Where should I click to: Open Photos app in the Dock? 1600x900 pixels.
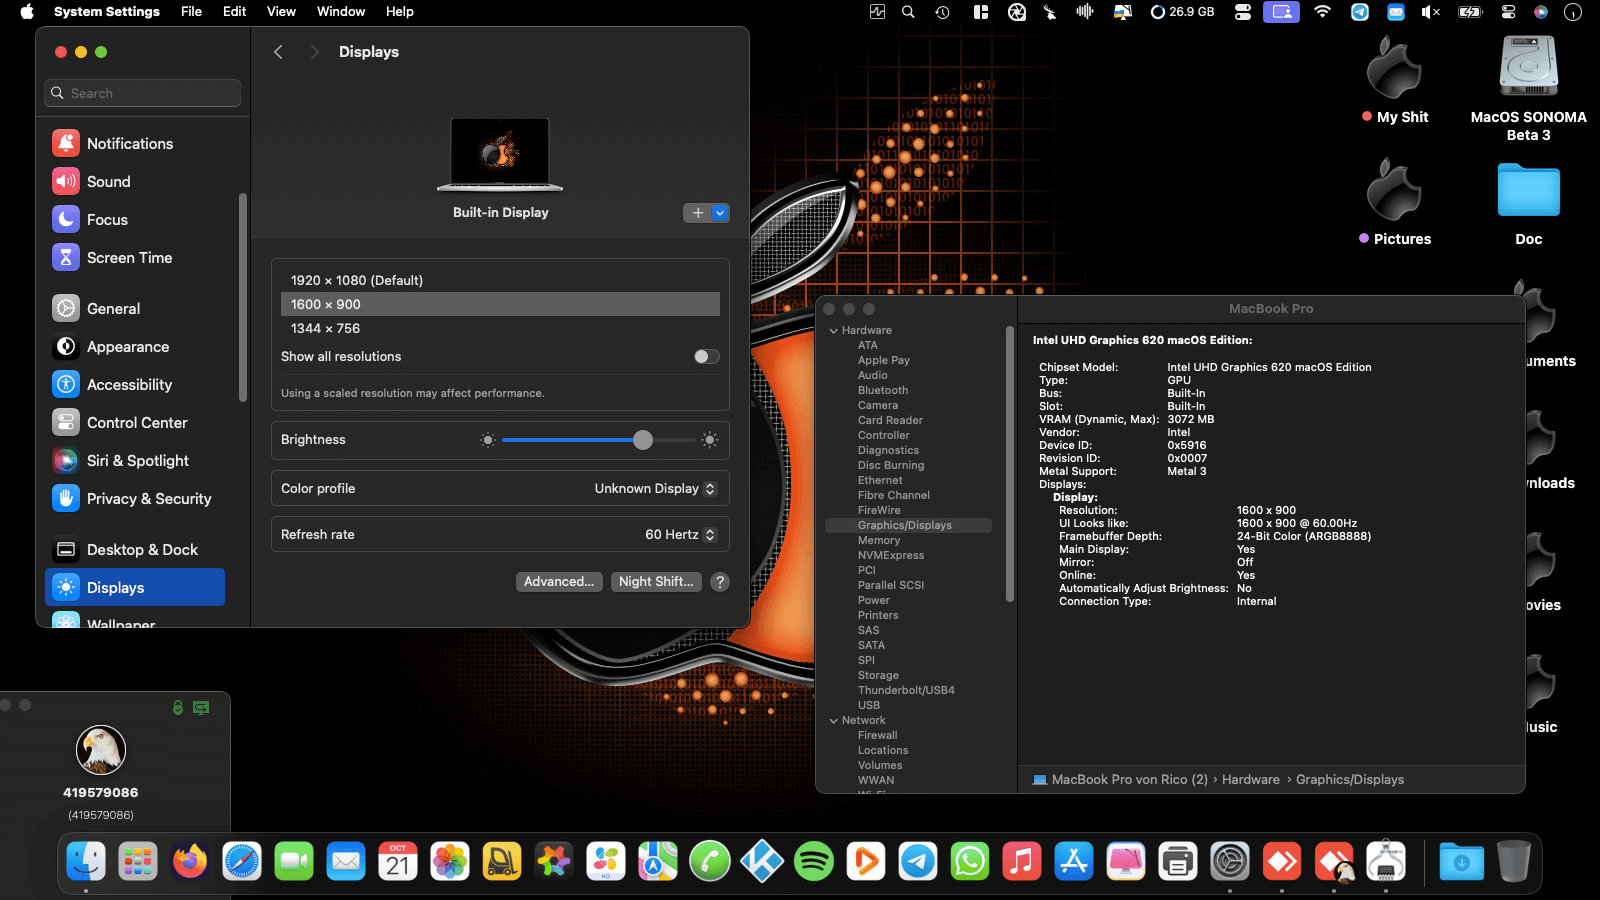(x=450, y=861)
